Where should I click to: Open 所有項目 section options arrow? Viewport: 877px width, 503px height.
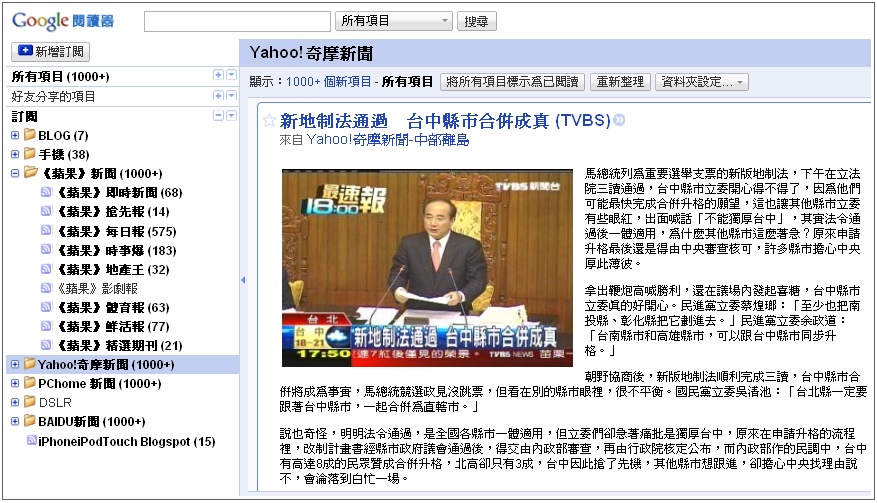231,75
